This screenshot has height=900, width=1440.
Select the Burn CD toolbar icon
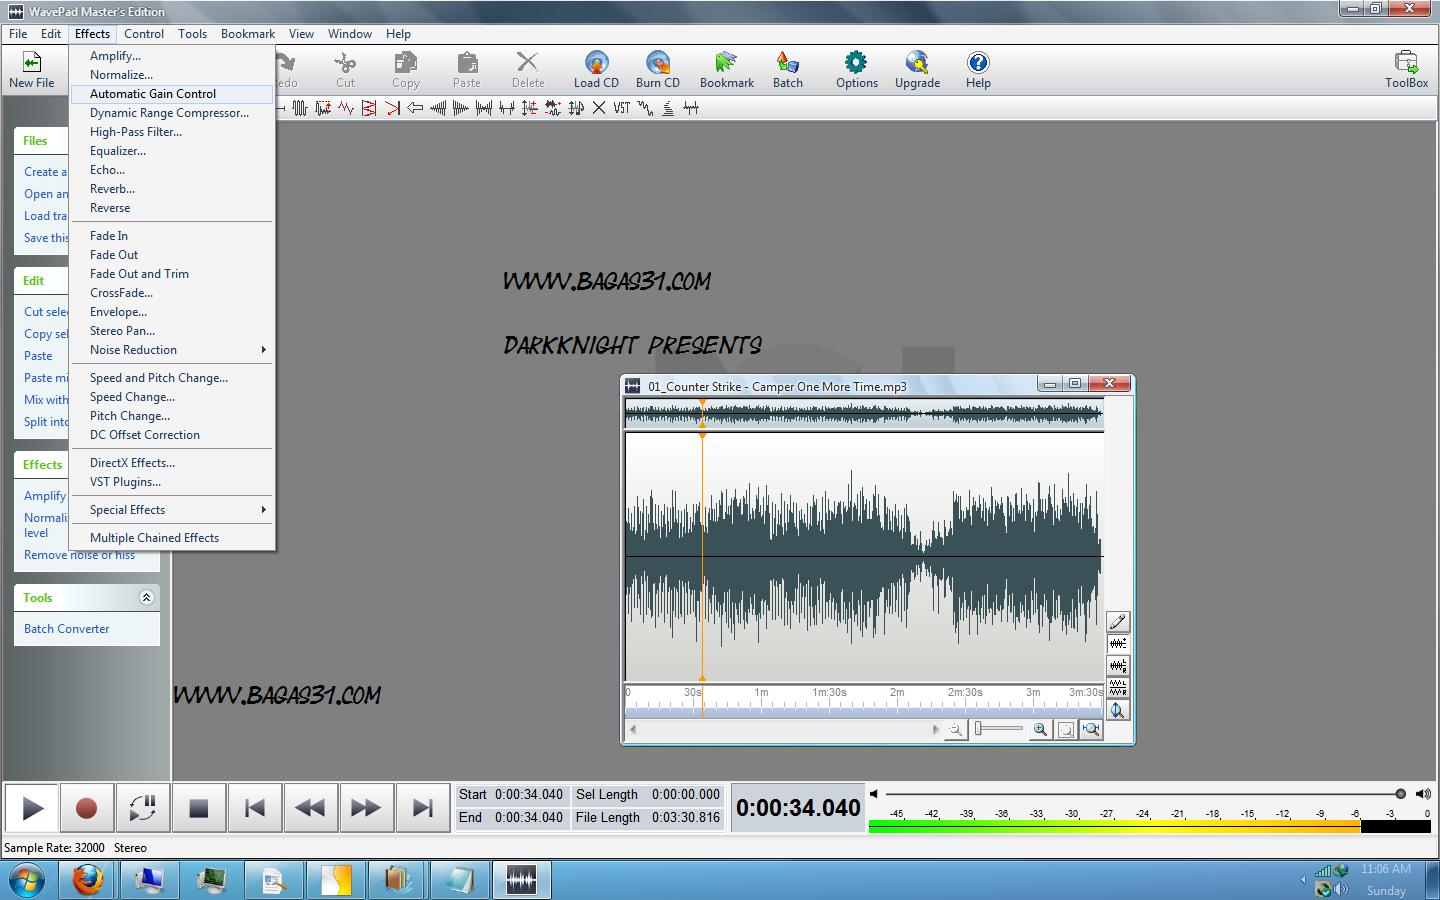657,68
